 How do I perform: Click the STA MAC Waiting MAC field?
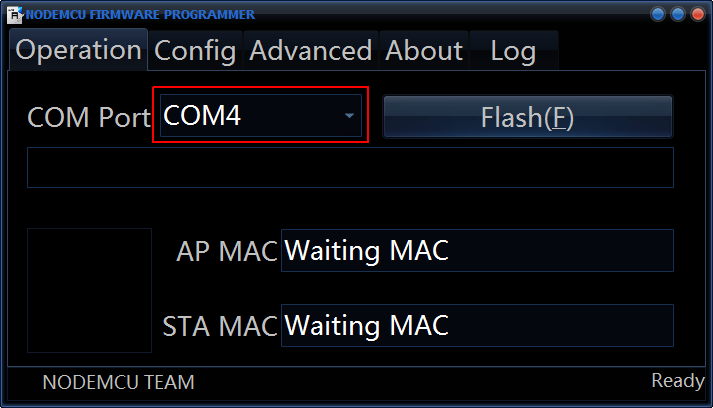(x=477, y=326)
